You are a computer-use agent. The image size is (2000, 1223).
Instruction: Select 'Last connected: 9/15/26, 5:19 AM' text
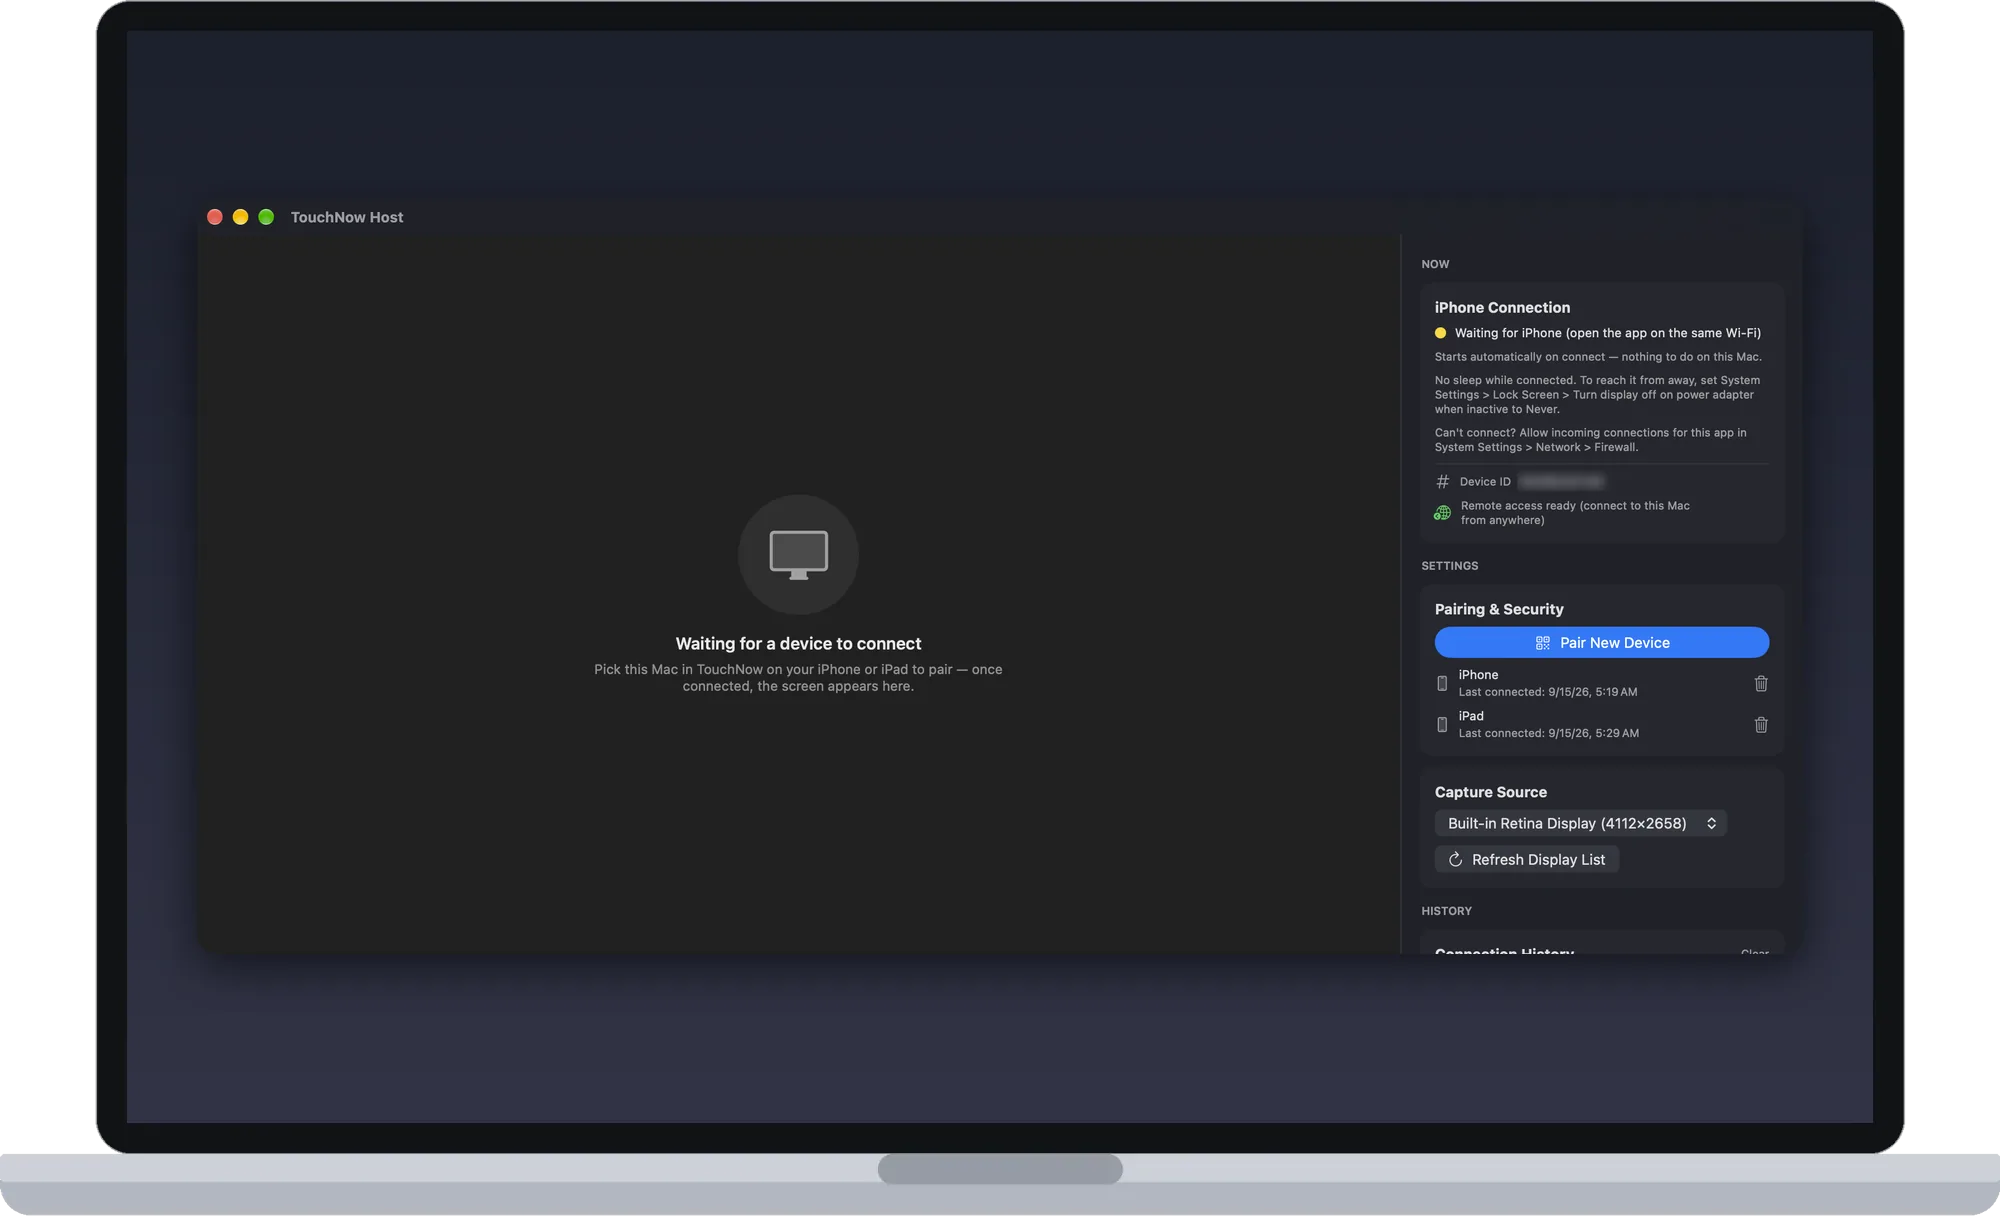1547,692
